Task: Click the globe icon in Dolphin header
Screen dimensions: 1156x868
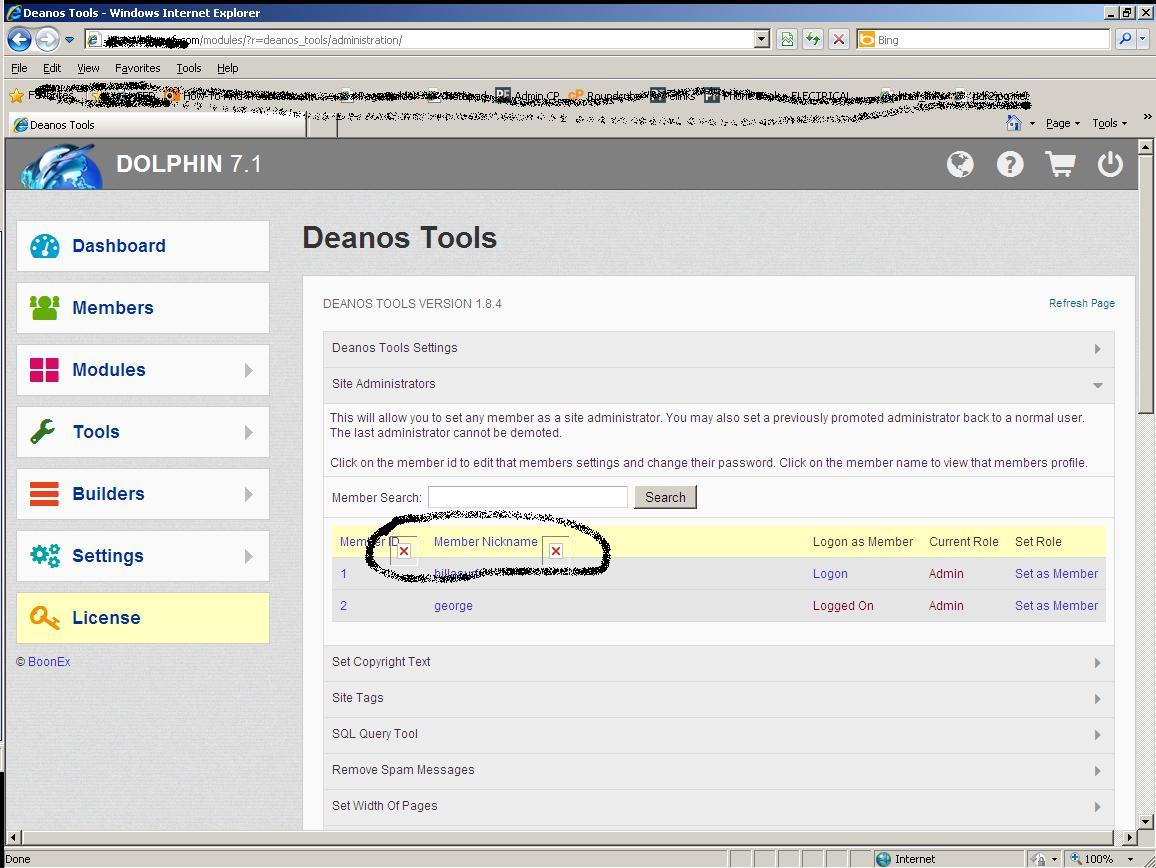Action: (960, 164)
